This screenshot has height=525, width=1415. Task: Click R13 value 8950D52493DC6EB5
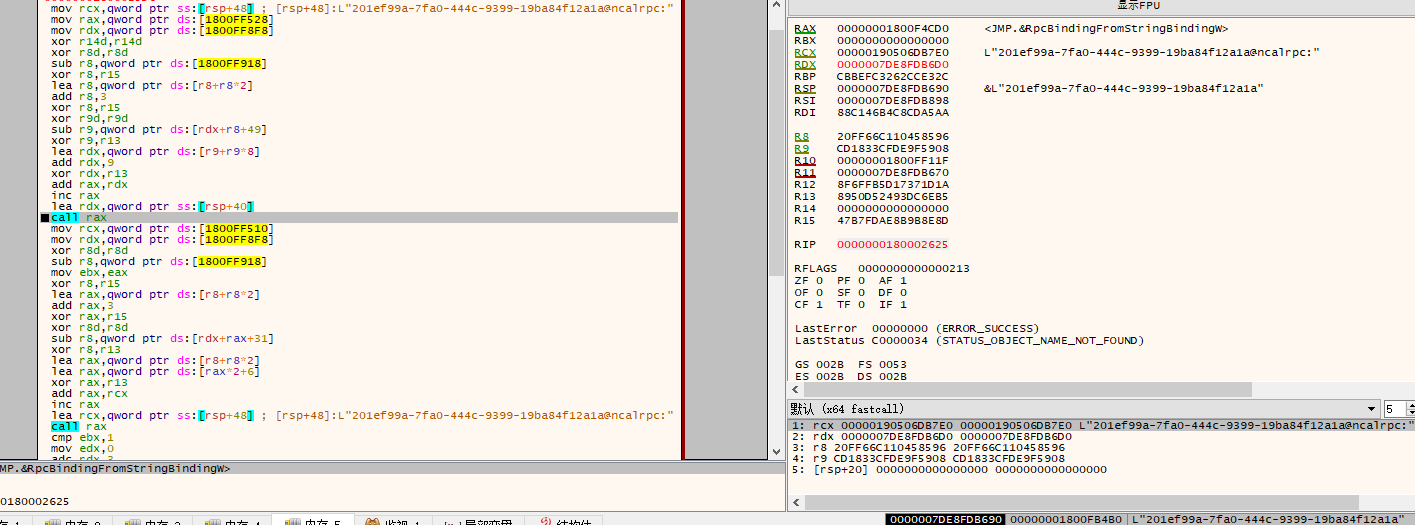(x=893, y=196)
